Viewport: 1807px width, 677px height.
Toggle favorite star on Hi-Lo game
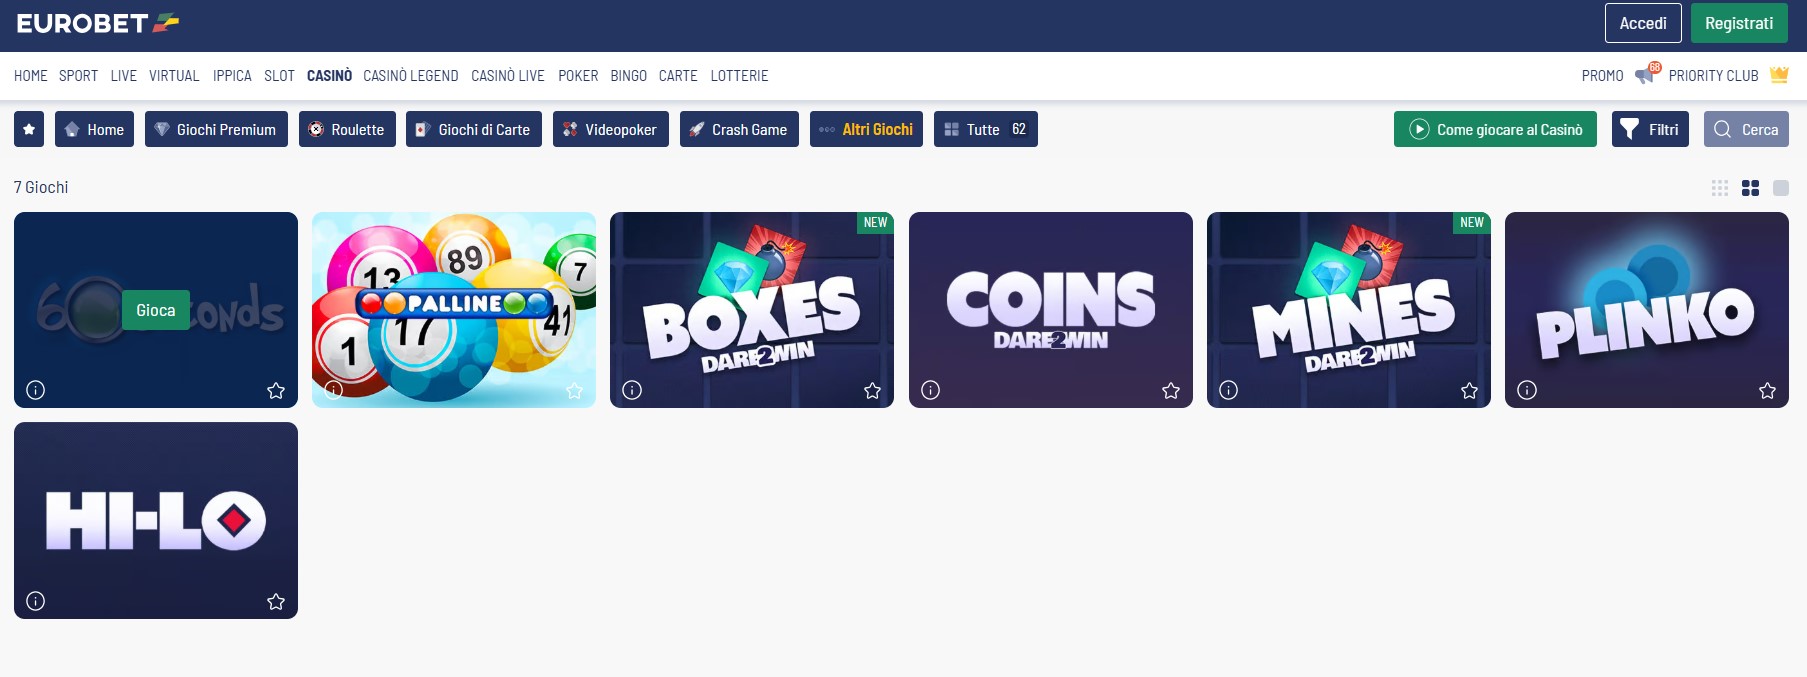[276, 601]
